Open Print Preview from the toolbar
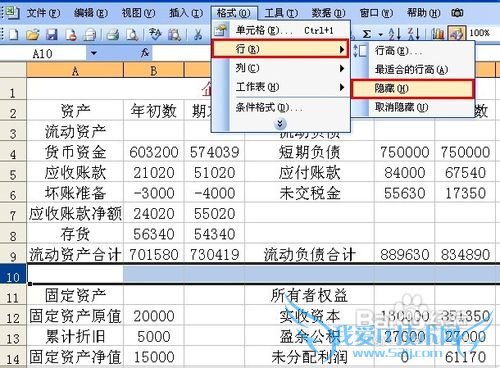 (x=132, y=34)
